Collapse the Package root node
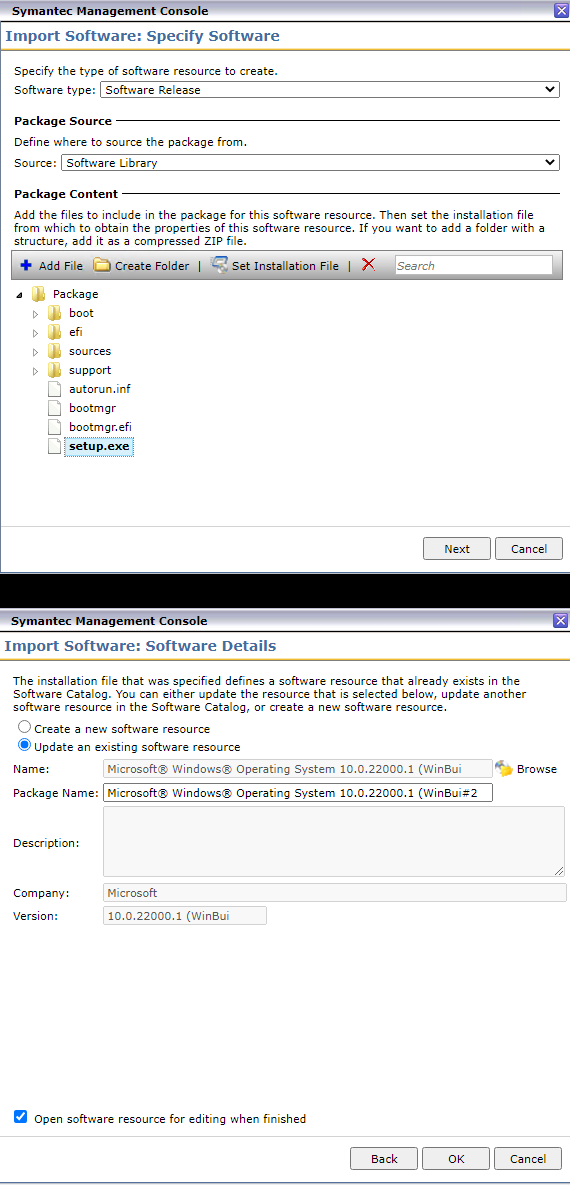The image size is (570, 1185). coord(19,295)
